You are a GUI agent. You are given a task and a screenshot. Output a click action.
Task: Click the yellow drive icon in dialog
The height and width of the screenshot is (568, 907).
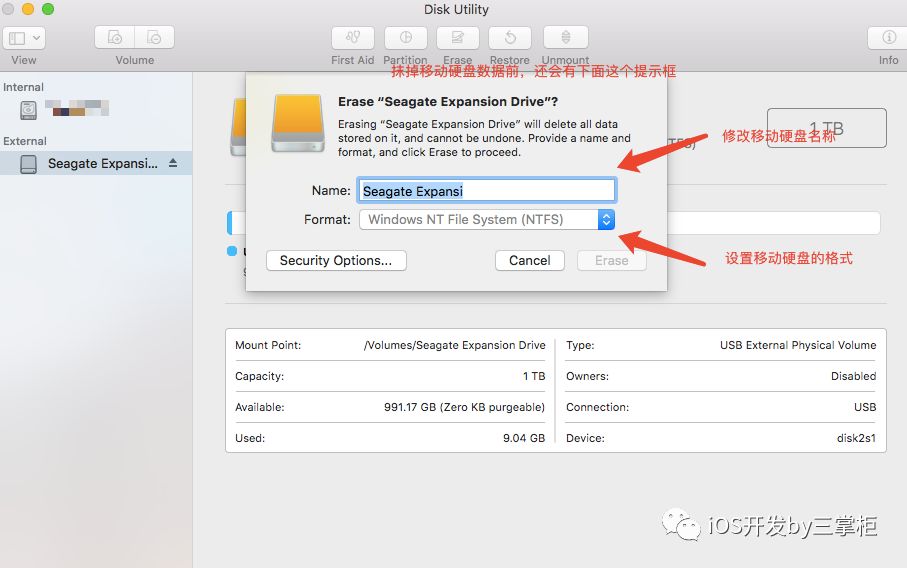[298, 123]
